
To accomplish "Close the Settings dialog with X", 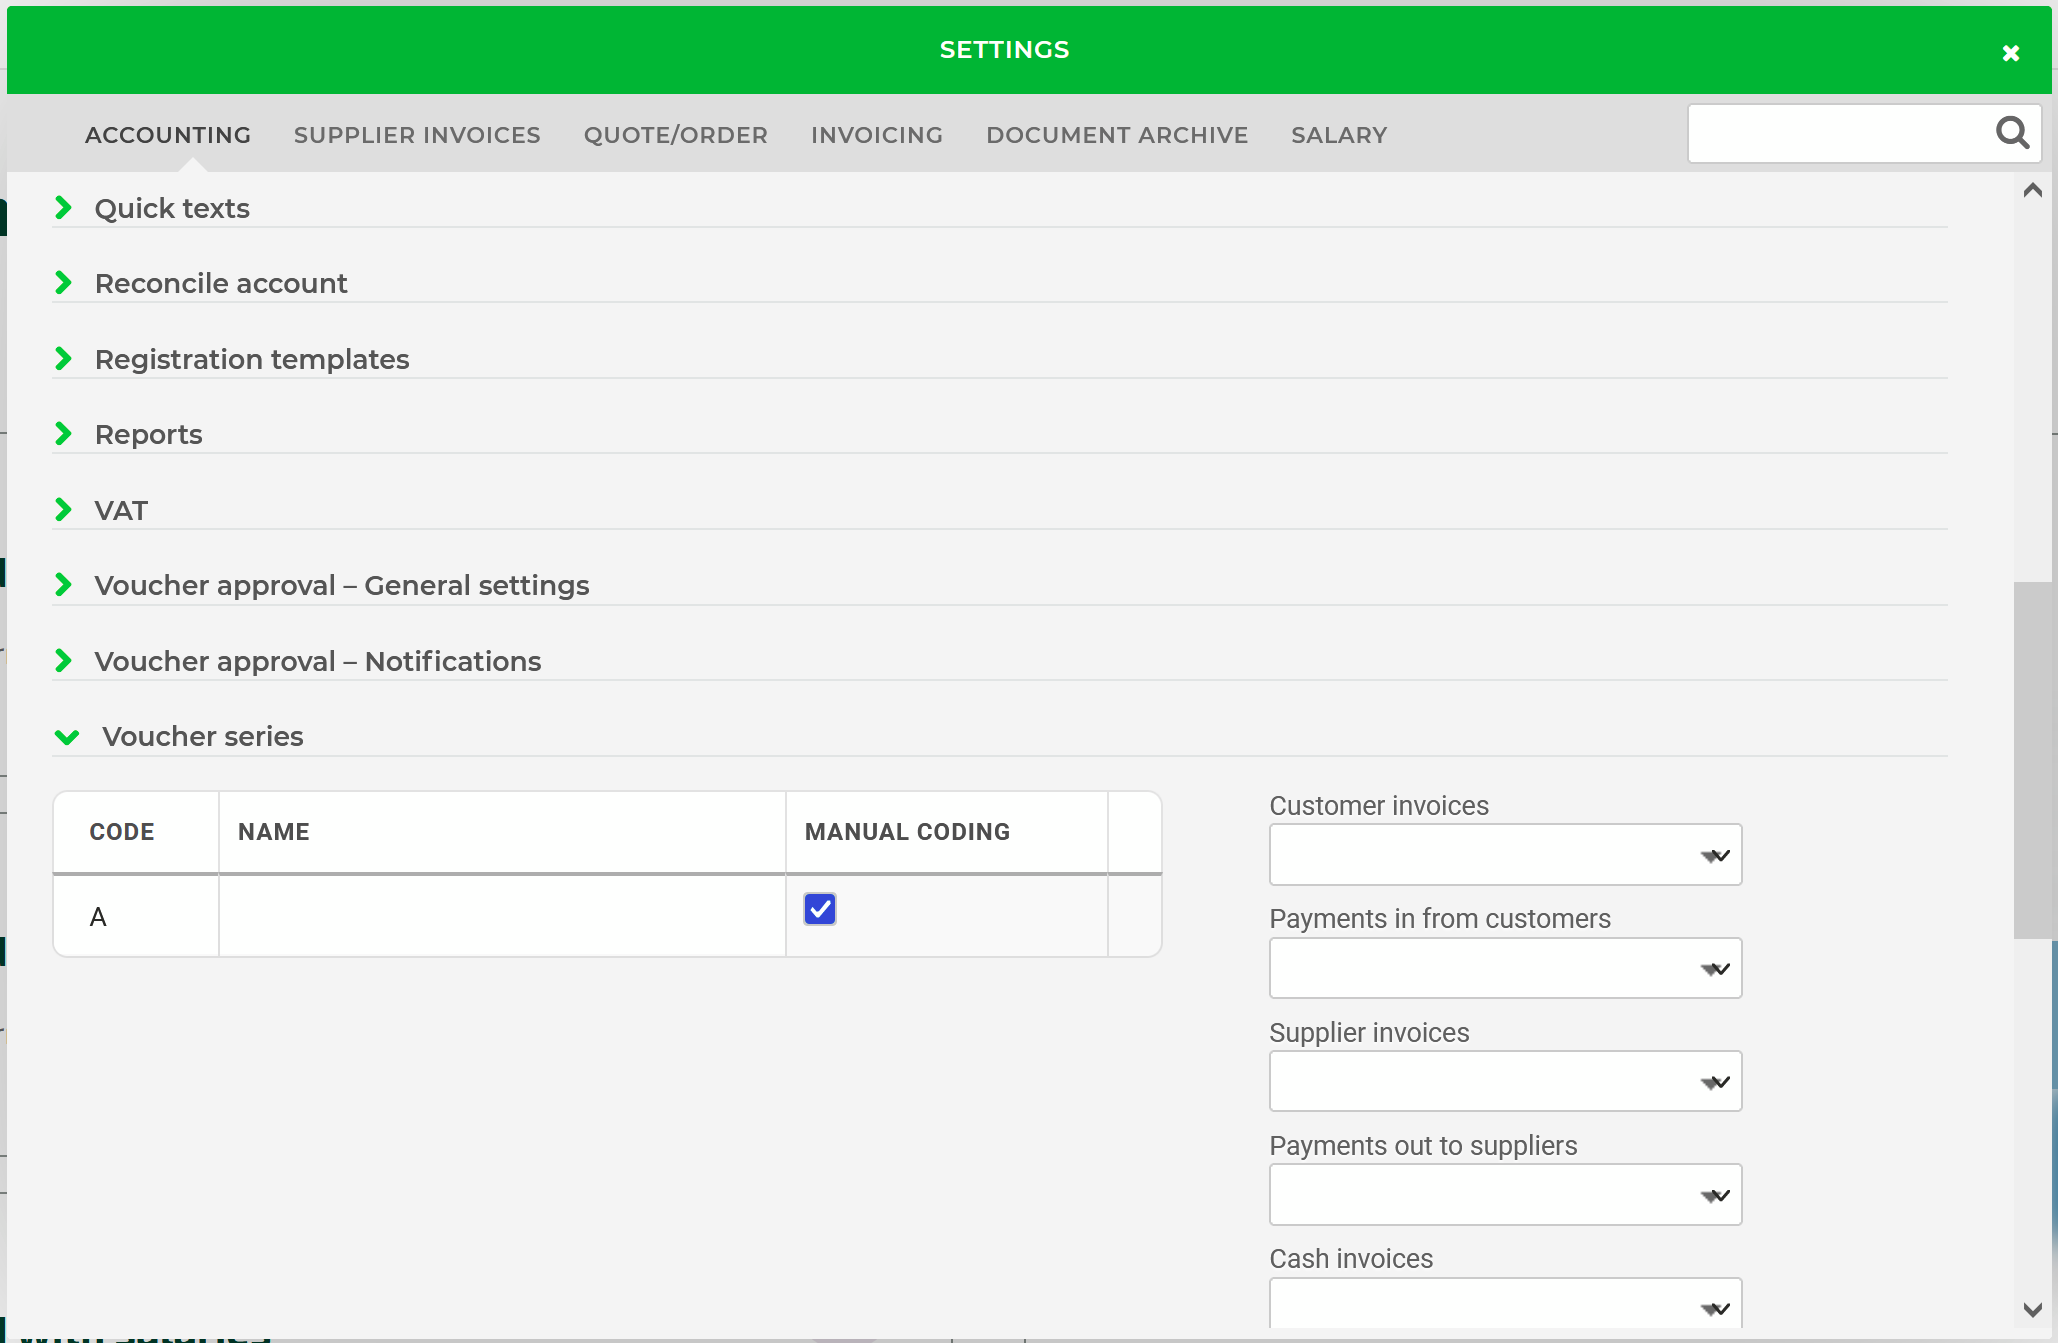I will coord(2010,53).
